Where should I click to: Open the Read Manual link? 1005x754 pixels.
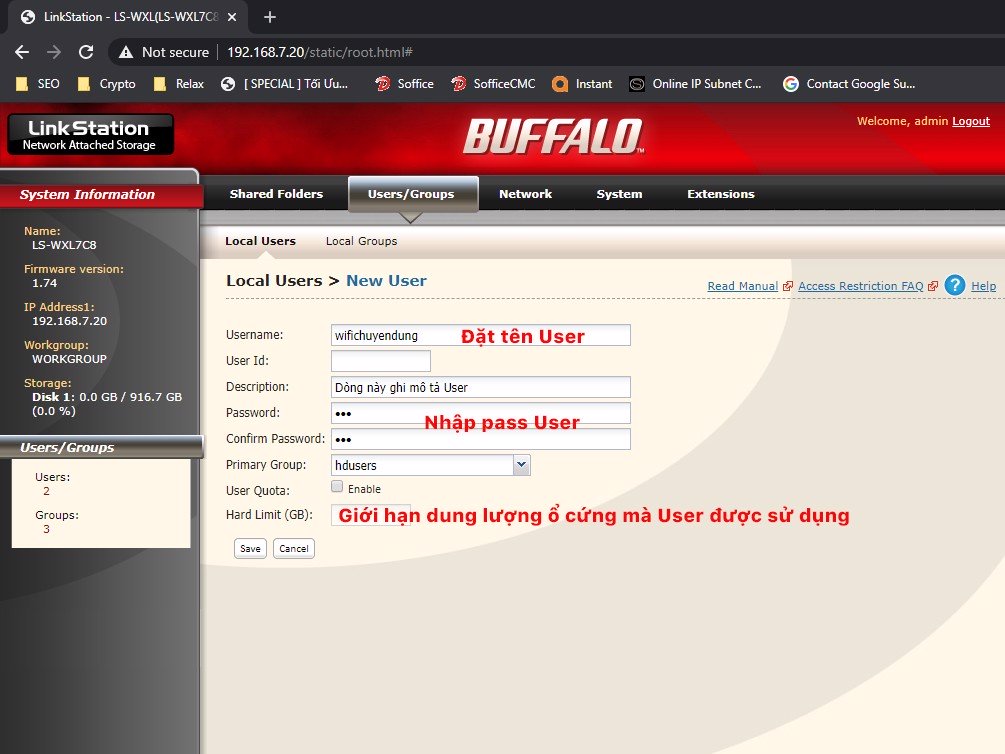pos(743,286)
